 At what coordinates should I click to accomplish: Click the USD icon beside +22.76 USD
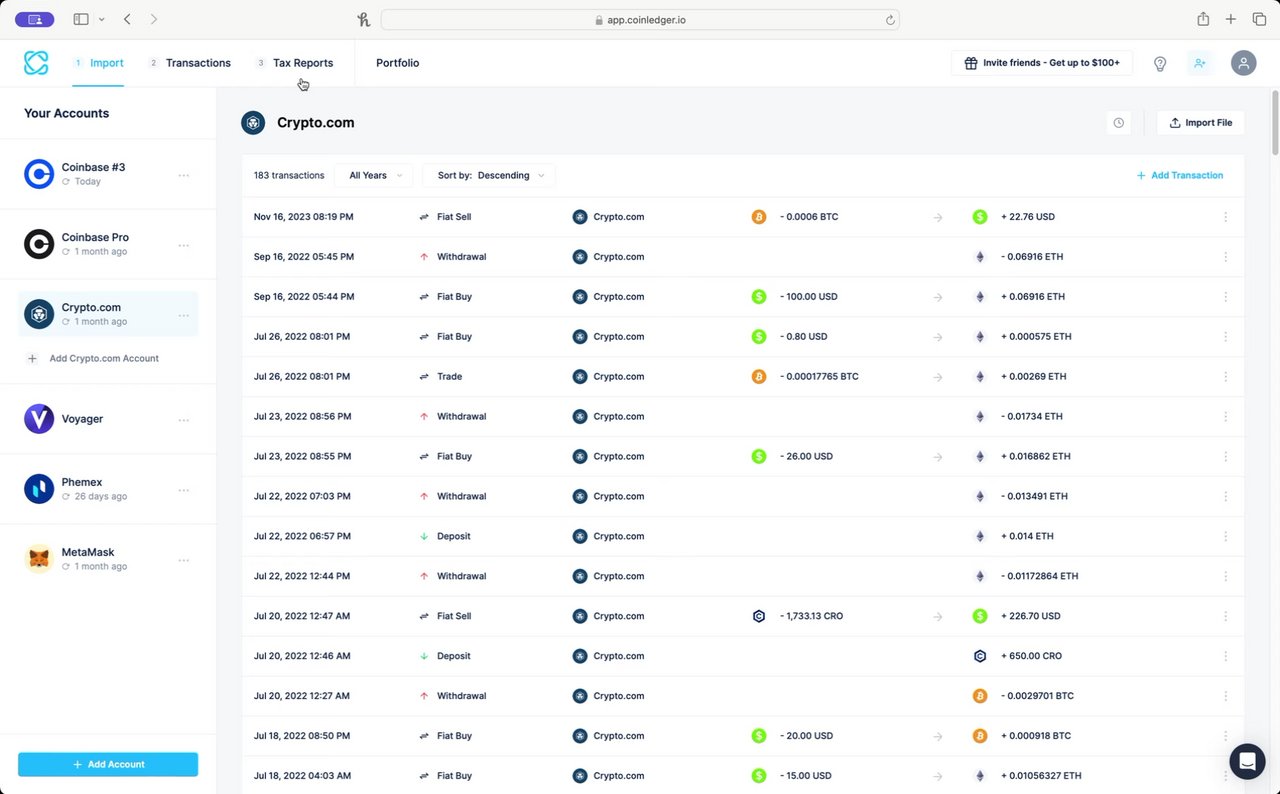[x=980, y=217]
